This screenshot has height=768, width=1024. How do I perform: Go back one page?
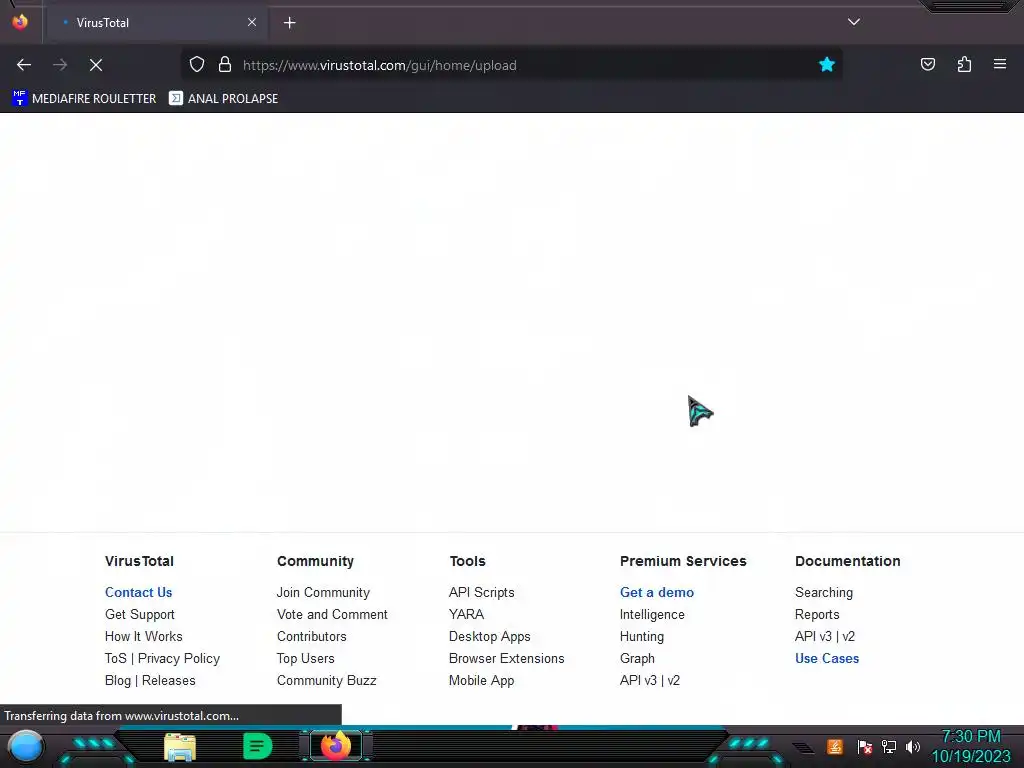(x=24, y=65)
